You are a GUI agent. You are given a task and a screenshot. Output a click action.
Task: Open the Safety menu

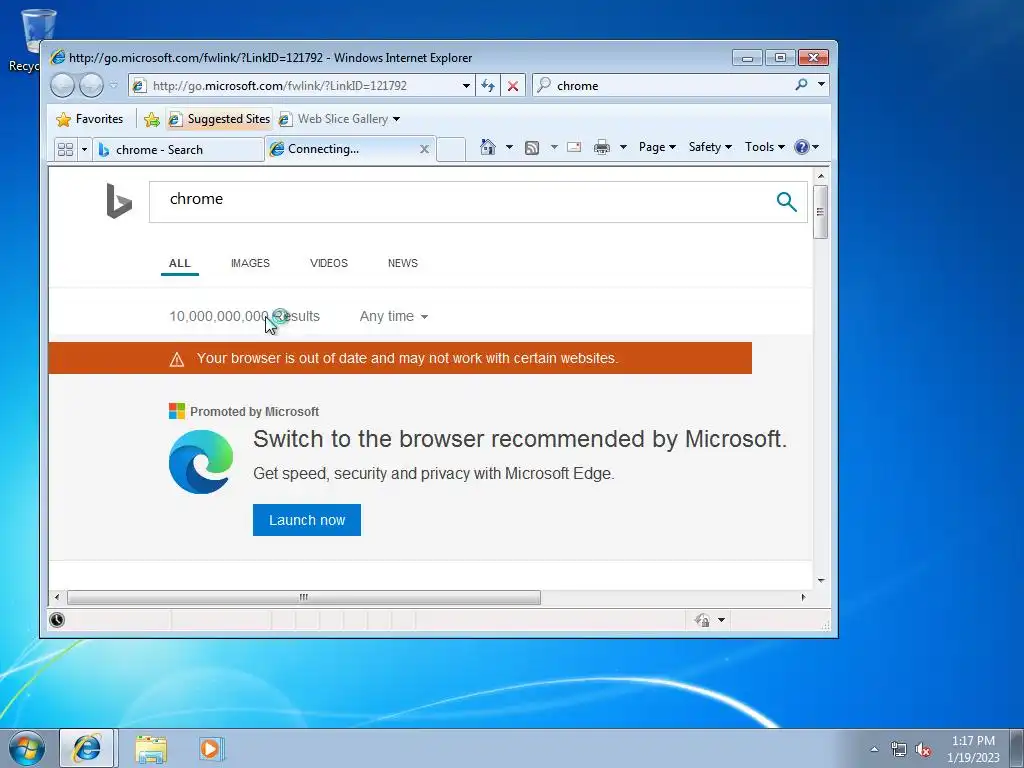pyautogui.click(x=710, y=147)
